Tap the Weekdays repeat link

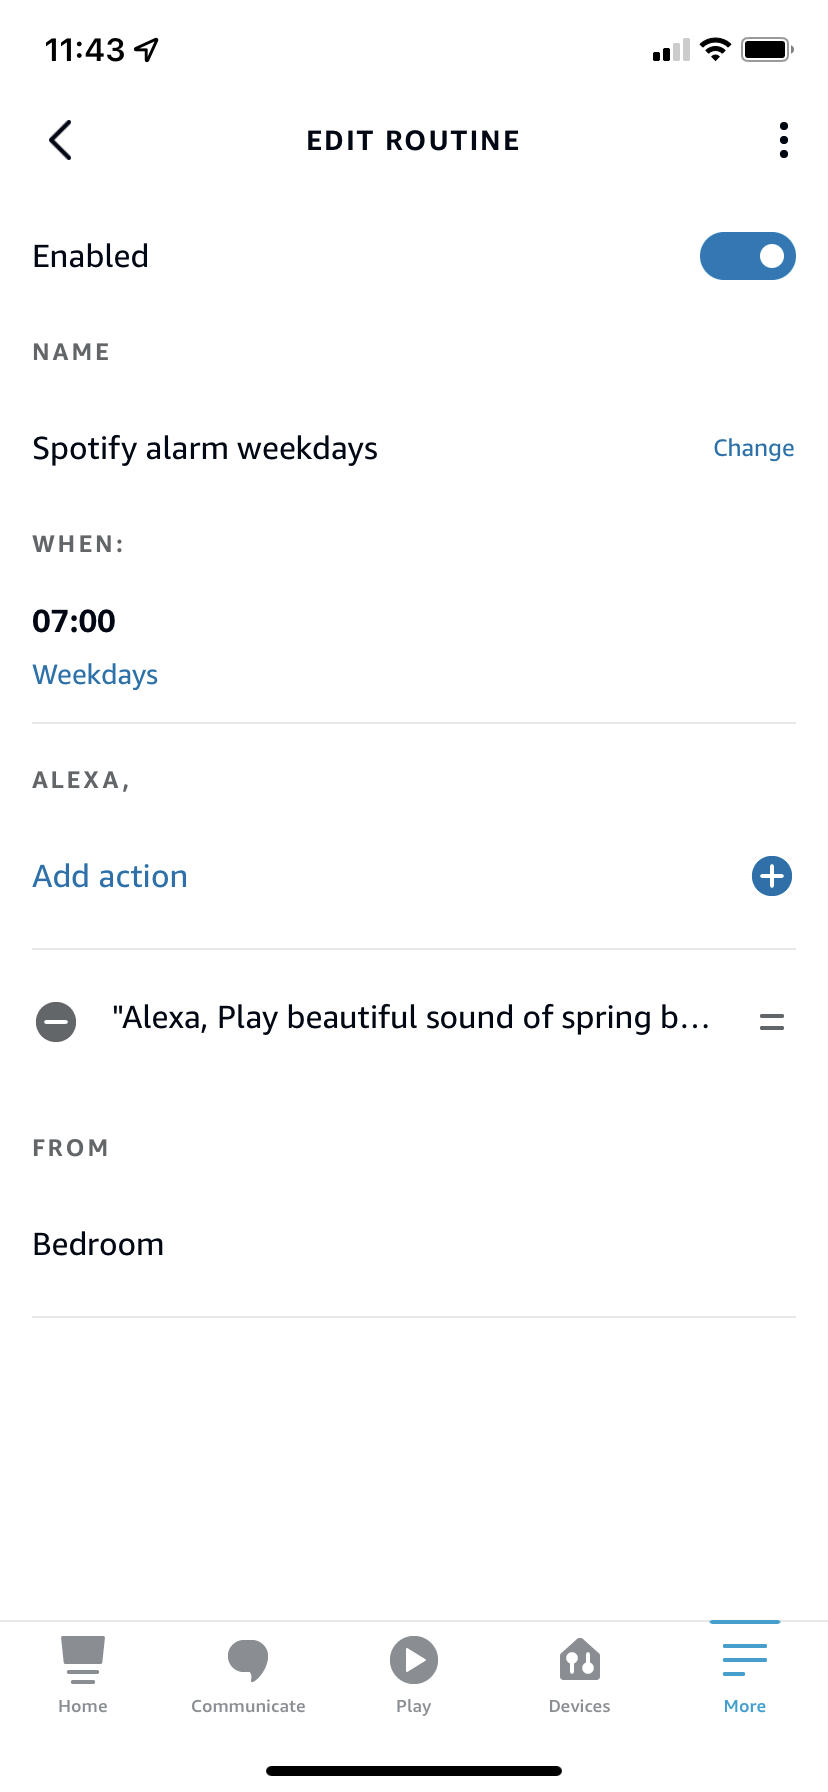click(x=95, y=675)
